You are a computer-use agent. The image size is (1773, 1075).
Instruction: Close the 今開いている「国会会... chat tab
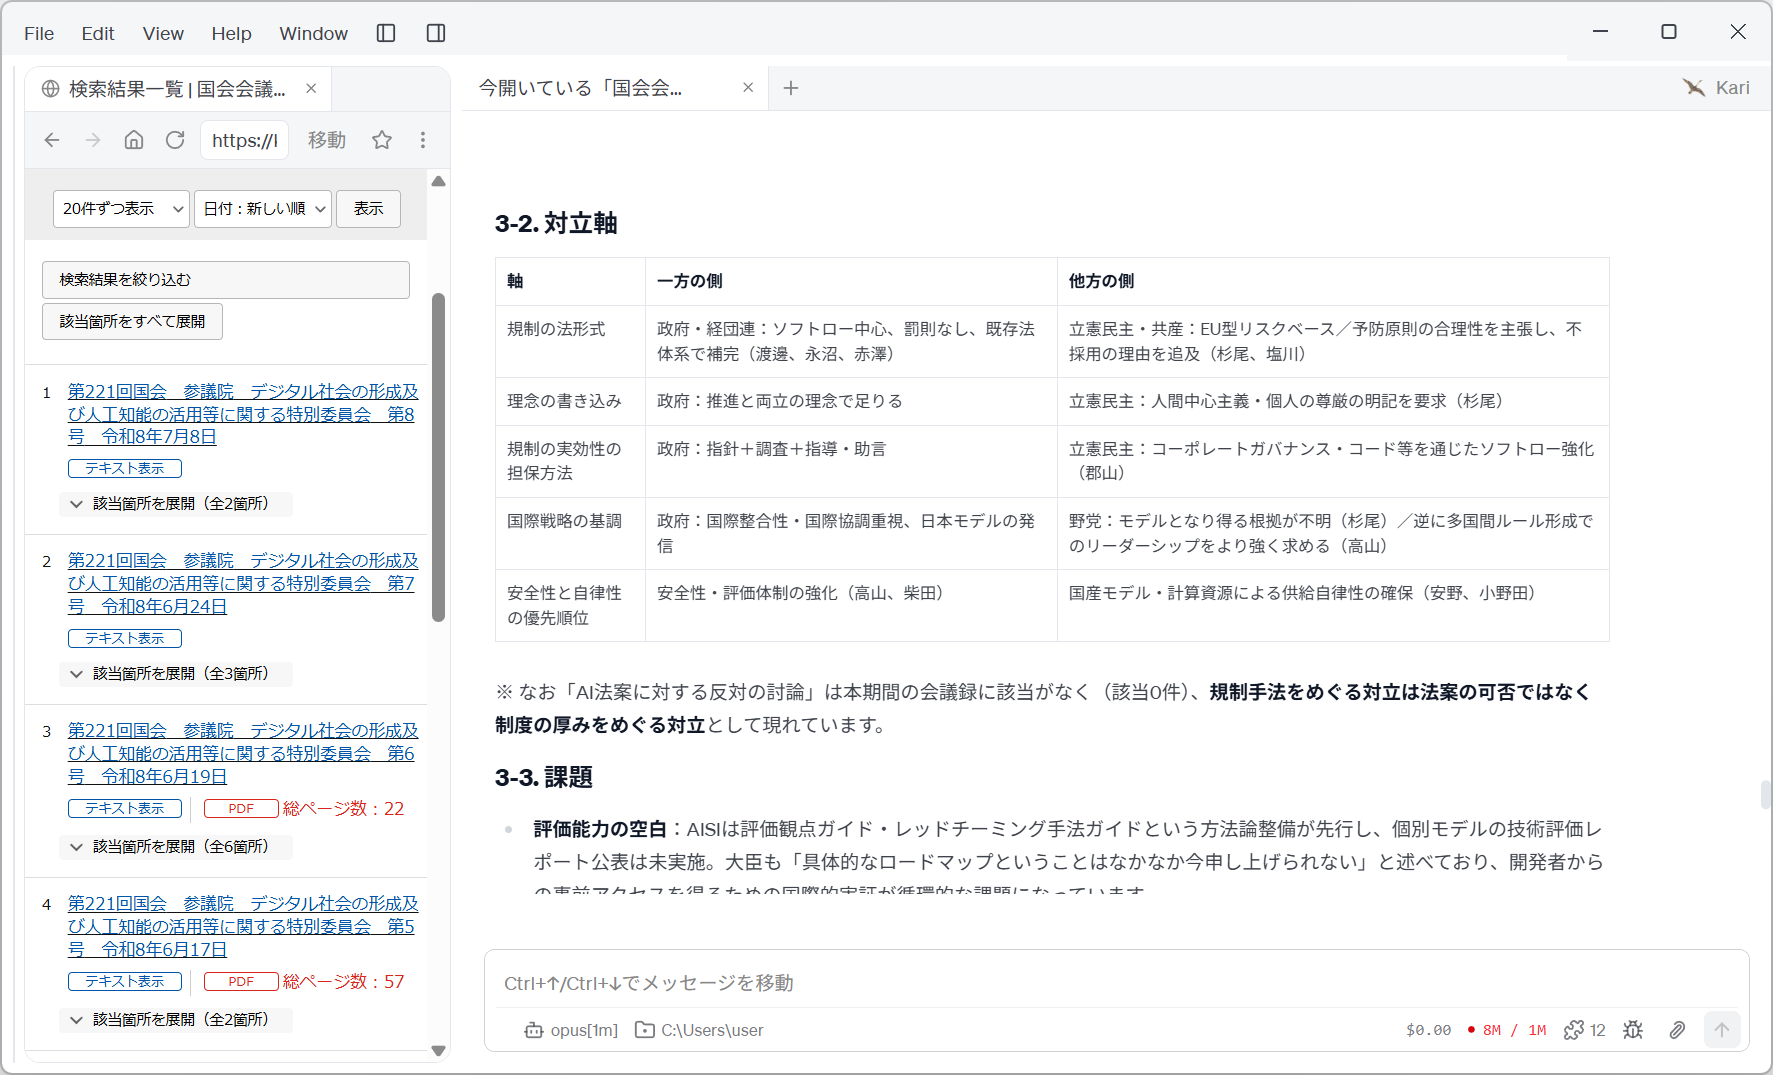point(748,88)
